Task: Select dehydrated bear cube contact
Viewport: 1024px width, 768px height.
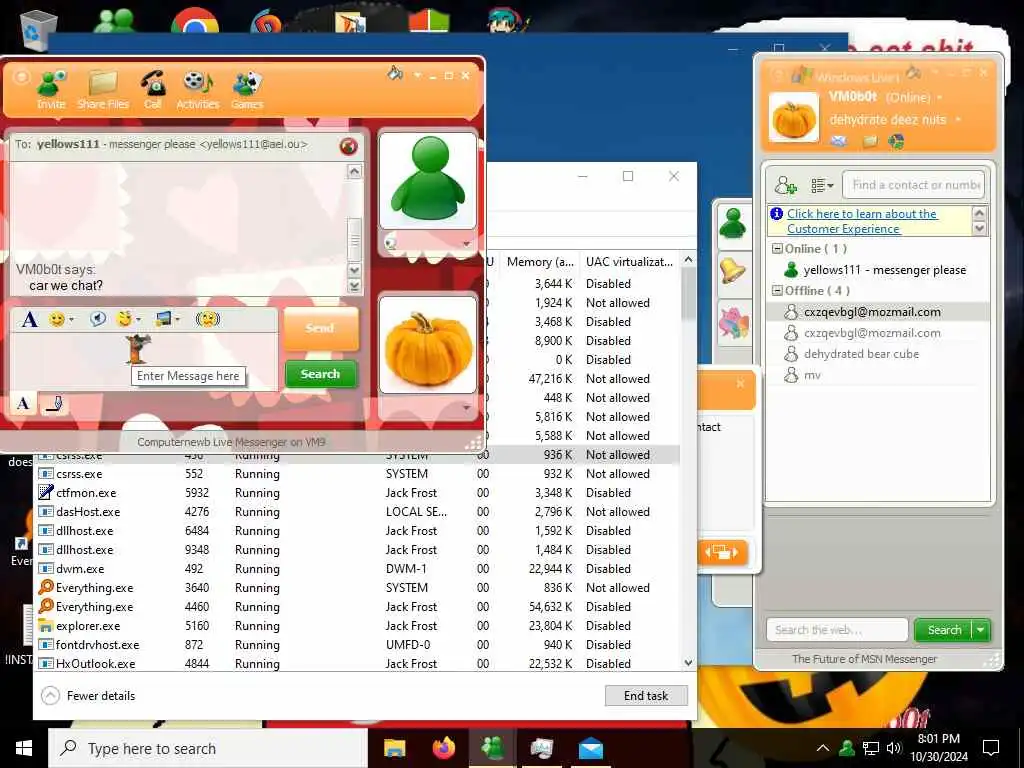Action: [877, 354]
